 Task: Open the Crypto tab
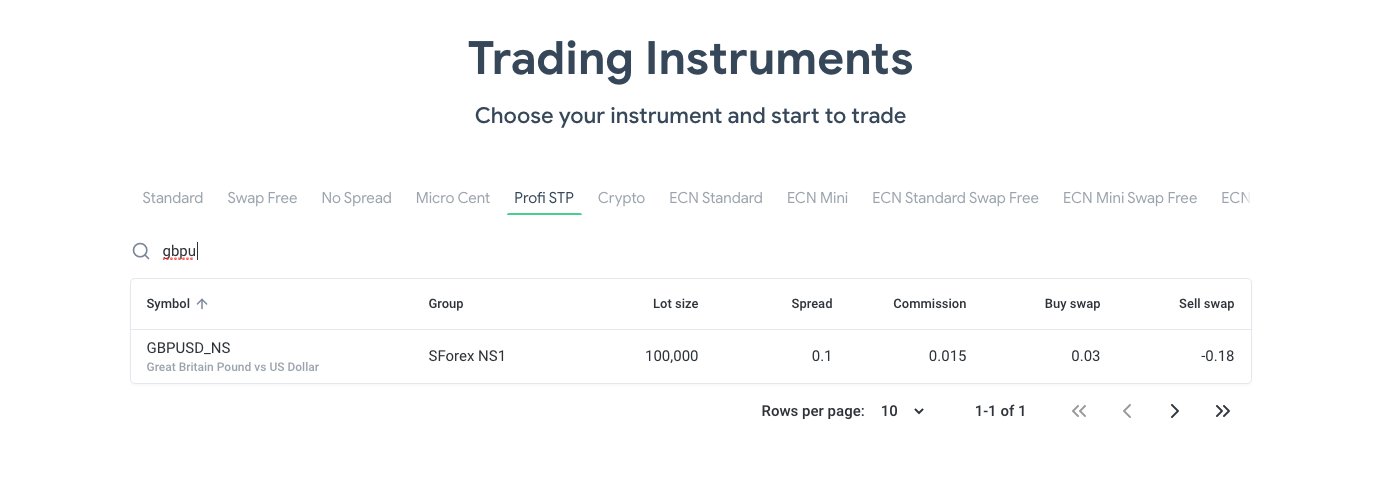621,198
